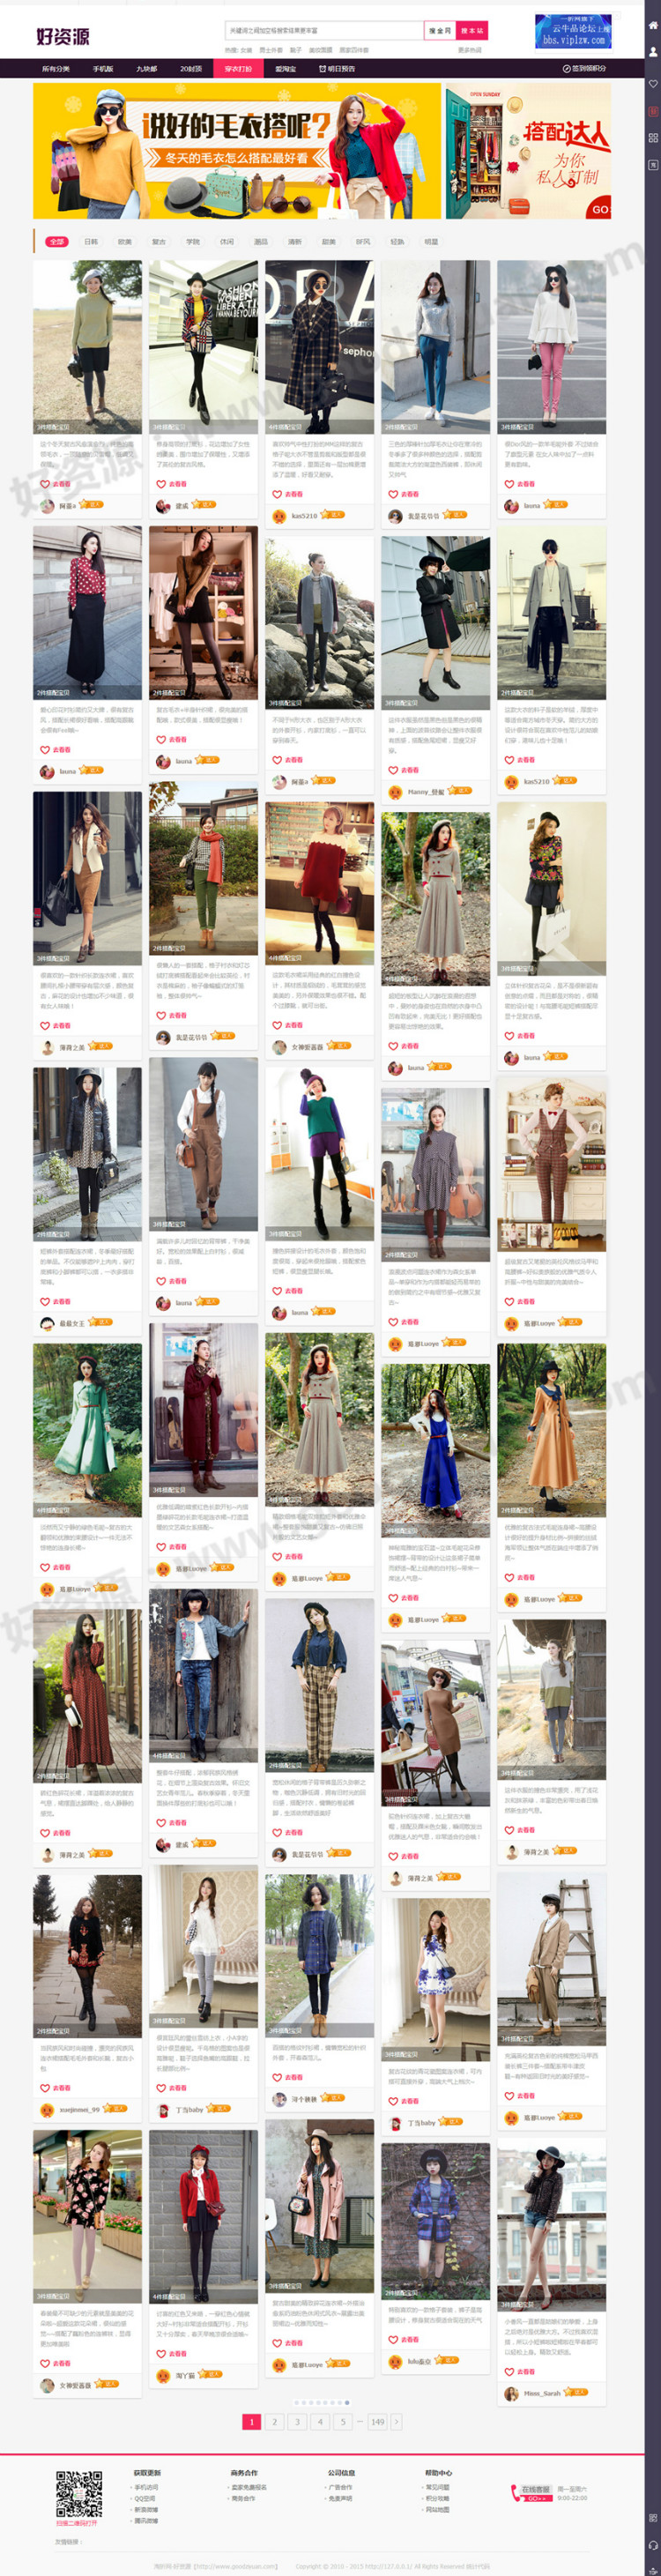
Task: Select the highlighted 穿衣打扮 nav tab
Action: pos(238,69)
